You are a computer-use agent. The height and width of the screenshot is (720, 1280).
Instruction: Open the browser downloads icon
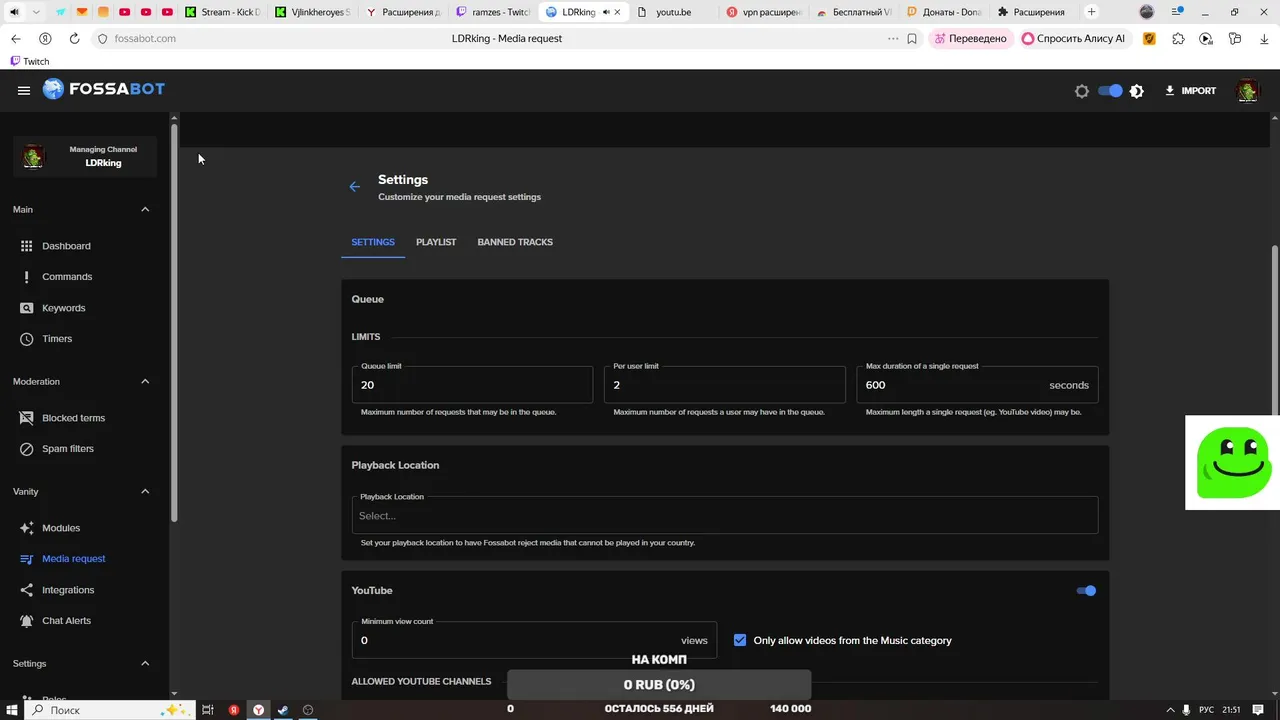tap(1264, 39)
